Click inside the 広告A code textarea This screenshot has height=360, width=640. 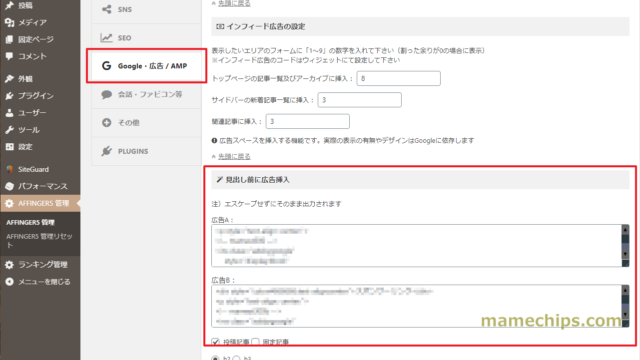416,246
